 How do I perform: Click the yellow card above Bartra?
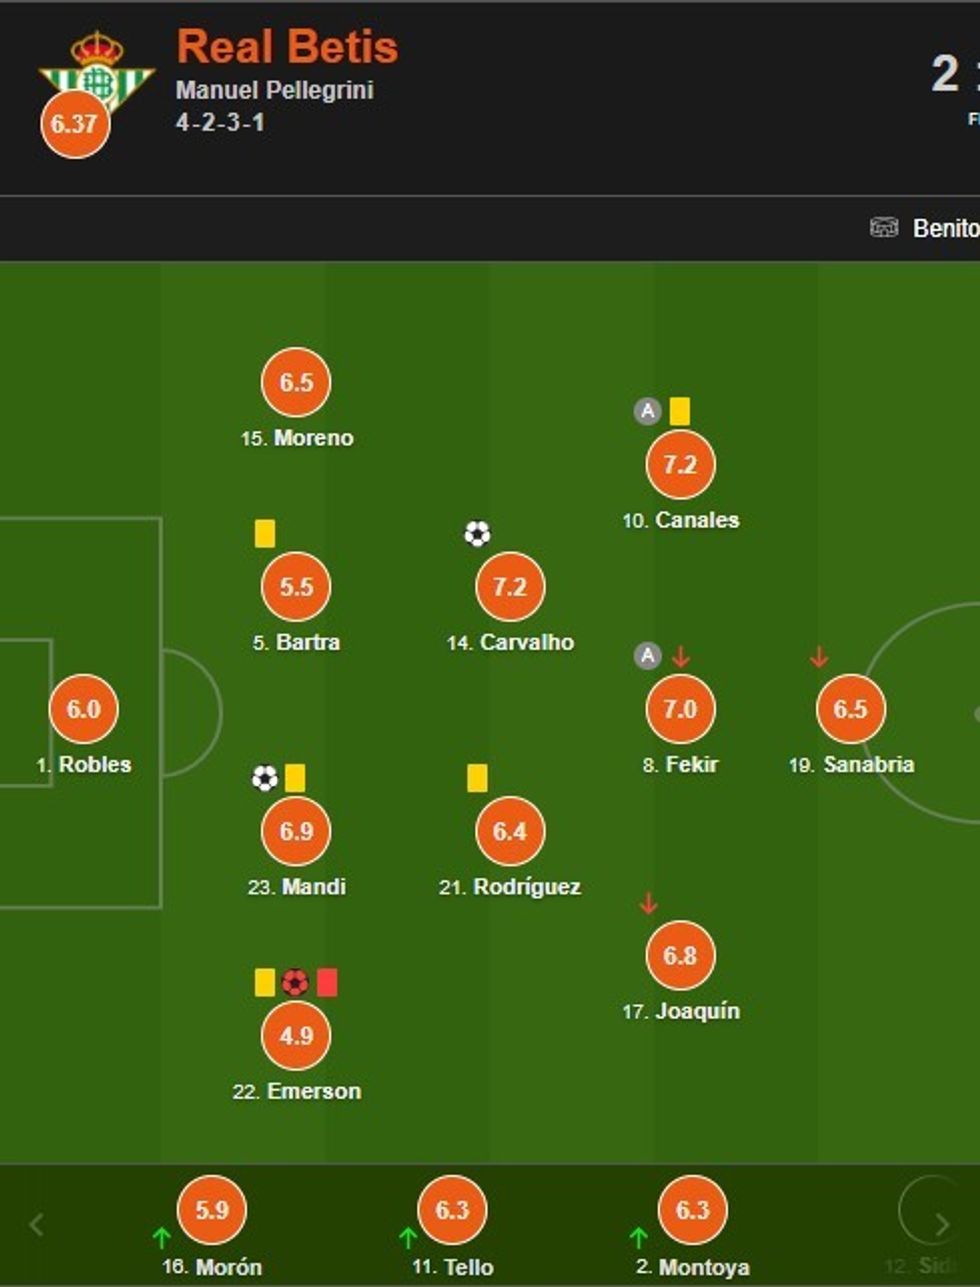(265, 534)
